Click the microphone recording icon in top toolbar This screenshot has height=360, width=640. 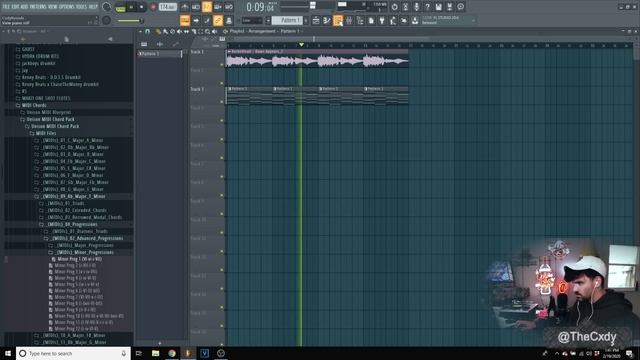point(416,7)
